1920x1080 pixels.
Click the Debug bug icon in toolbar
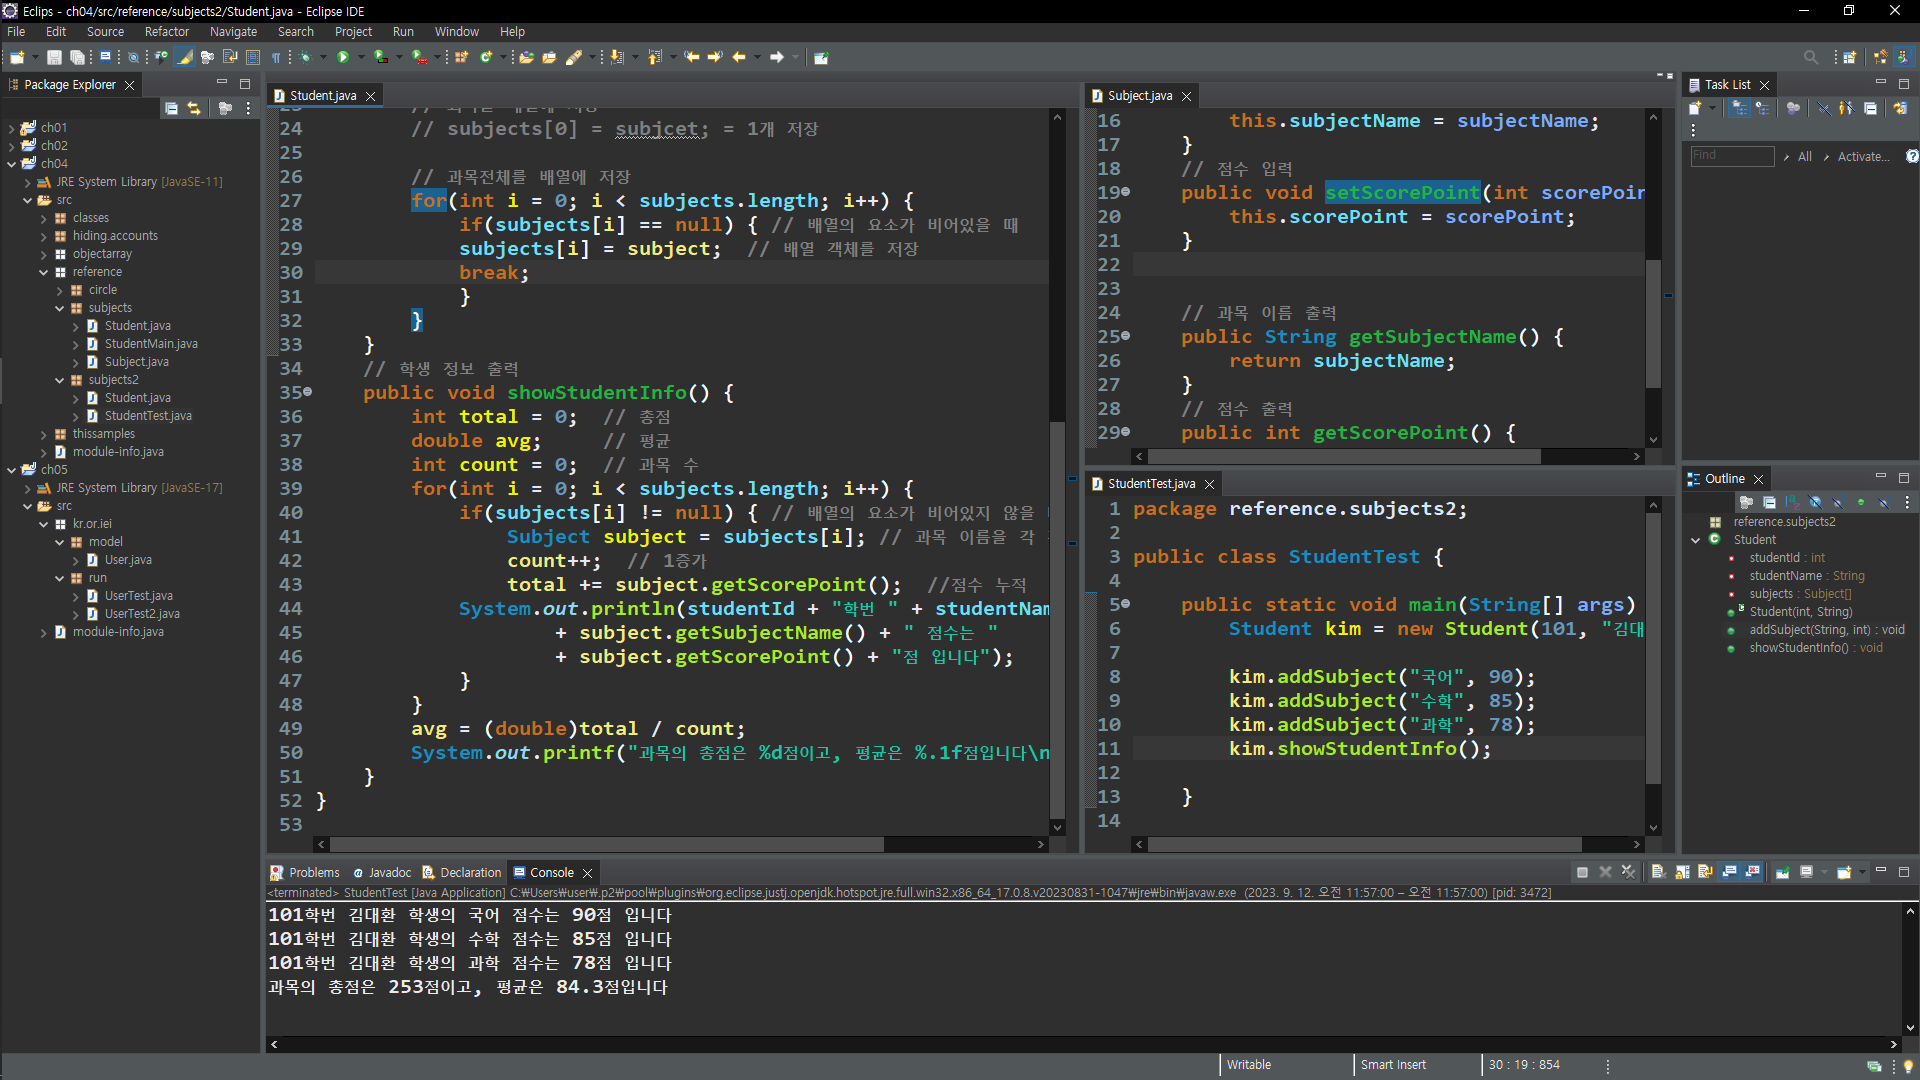coord(306,57)
